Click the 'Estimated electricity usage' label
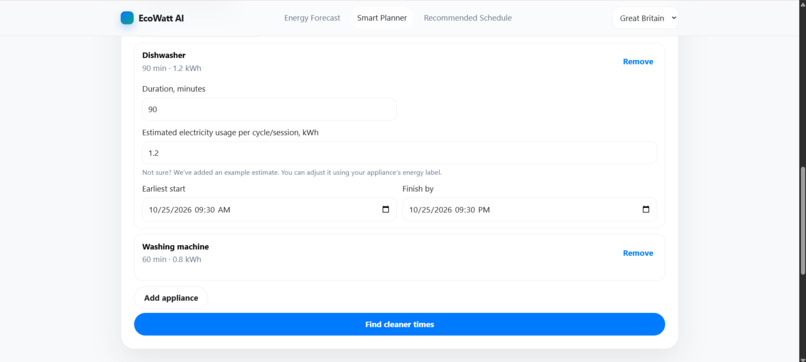 coord(230,132)
